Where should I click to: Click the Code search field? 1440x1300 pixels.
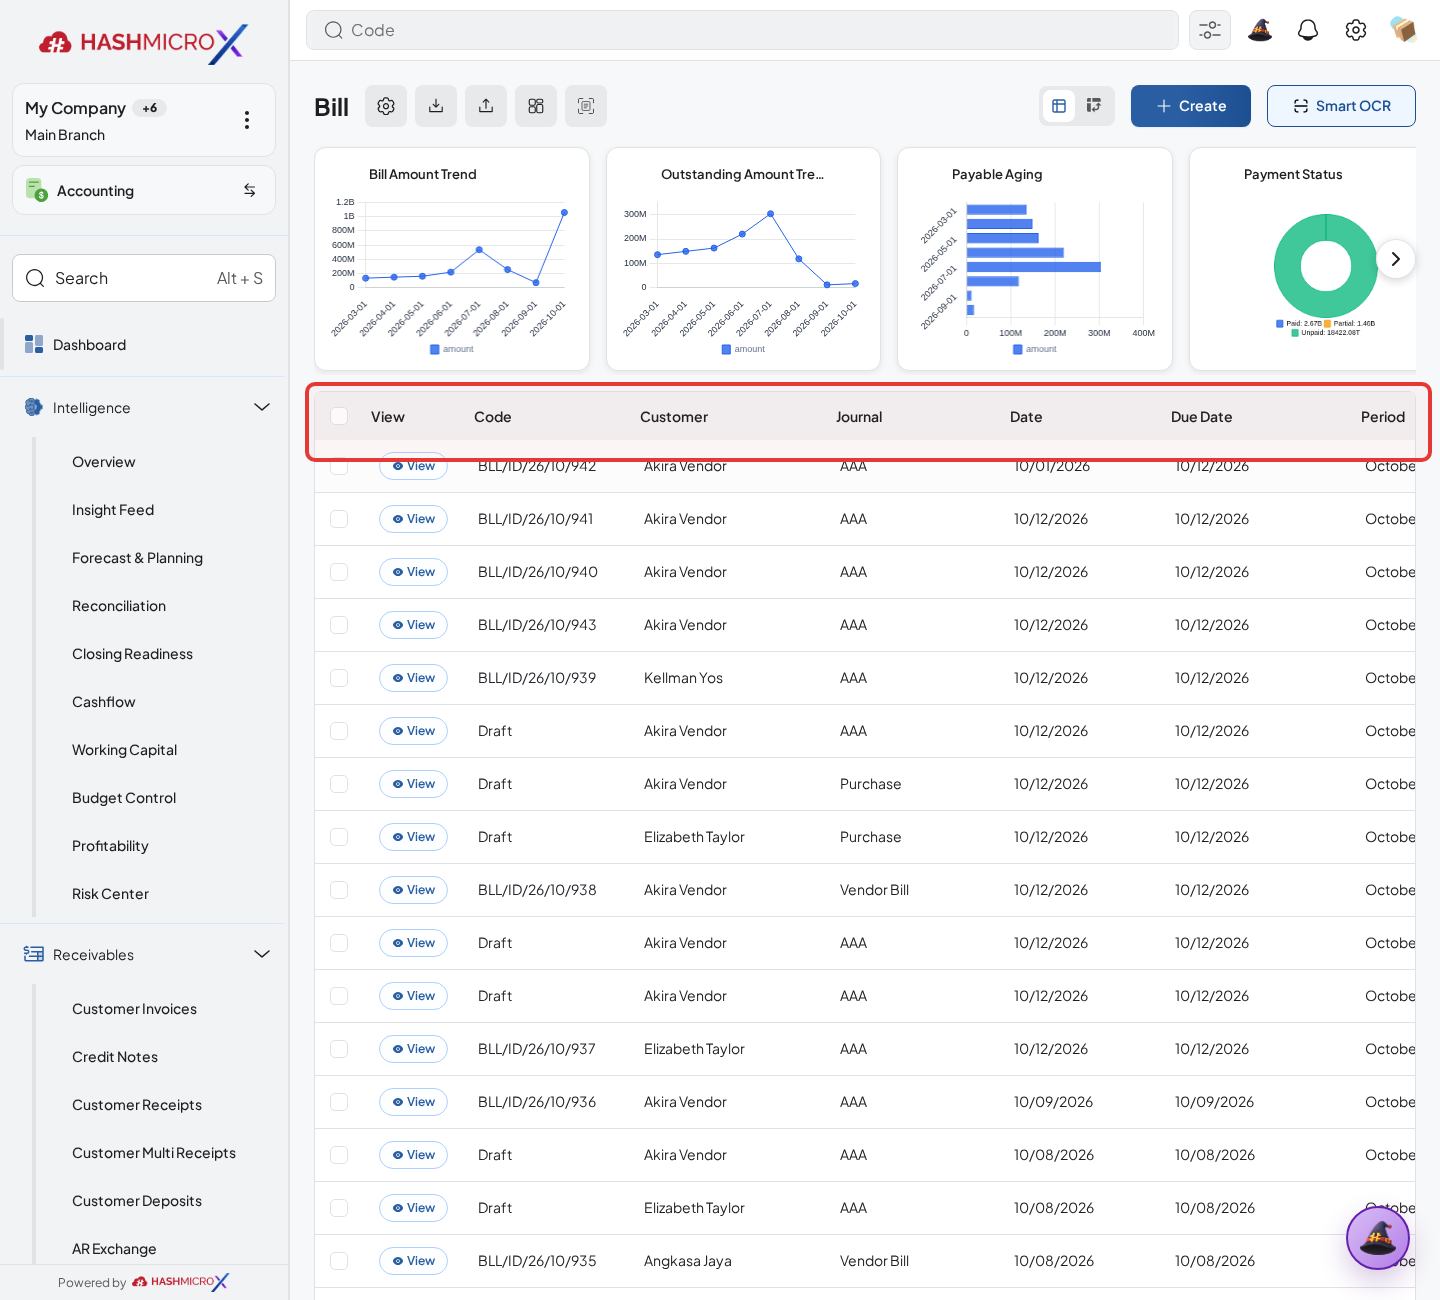(x=742, y=30)
